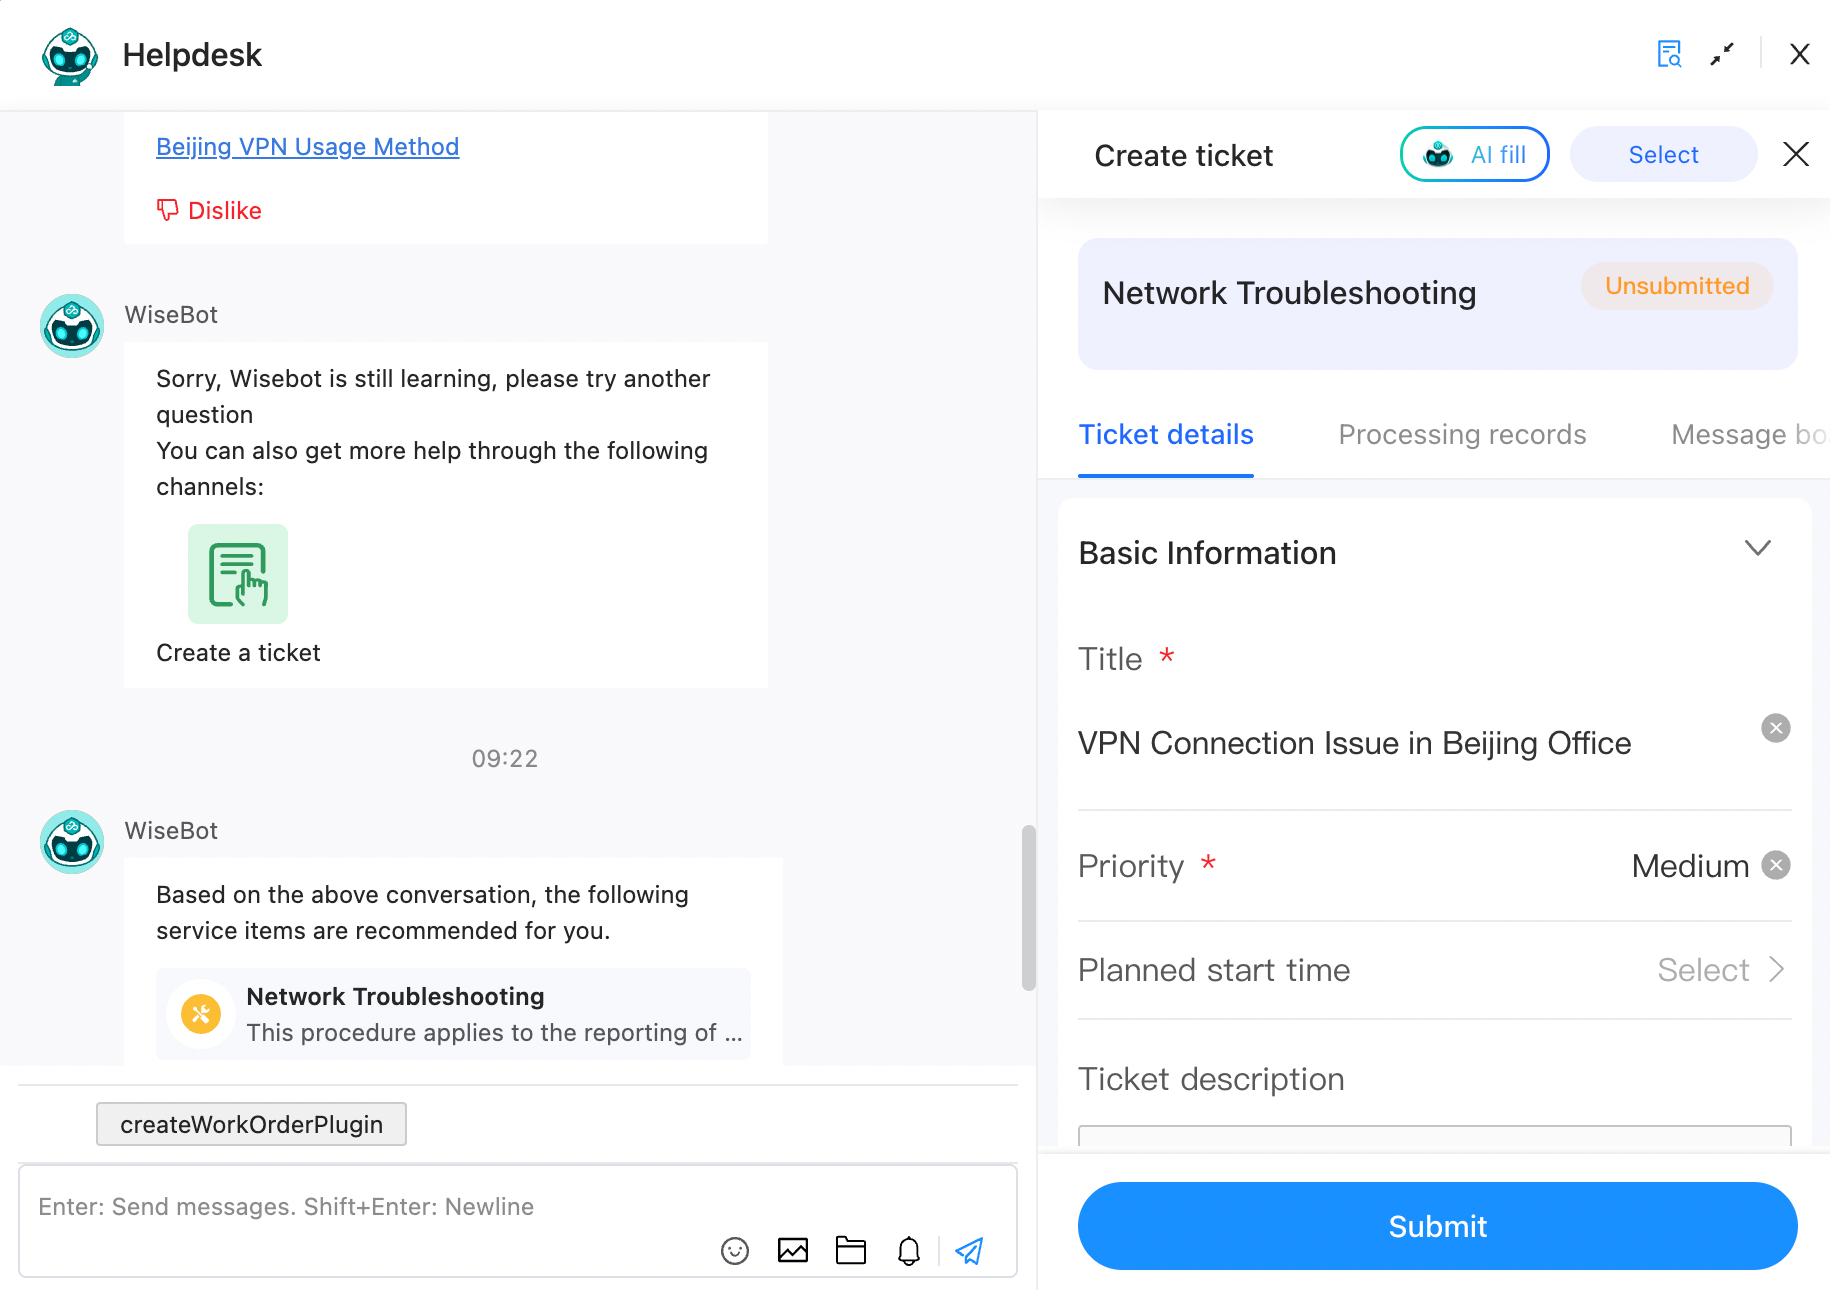Screen dimensions: 1830x1290
Task: Clear the Medium priority value
Action: coord(1775,865)
